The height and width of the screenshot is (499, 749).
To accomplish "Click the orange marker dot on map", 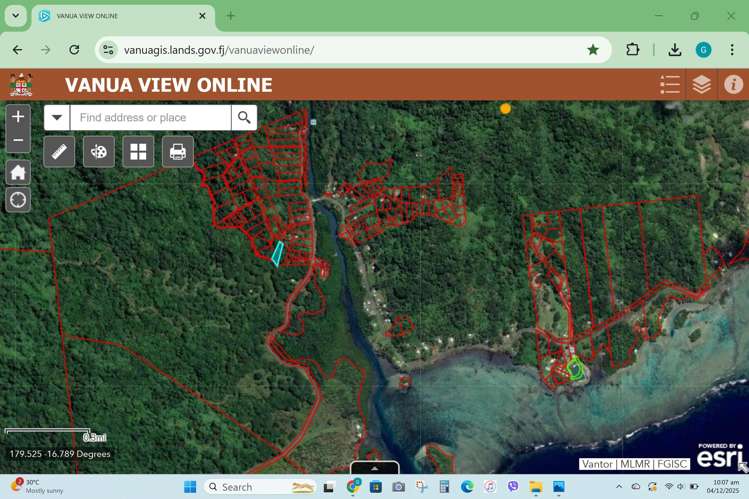I will (505, 109).
